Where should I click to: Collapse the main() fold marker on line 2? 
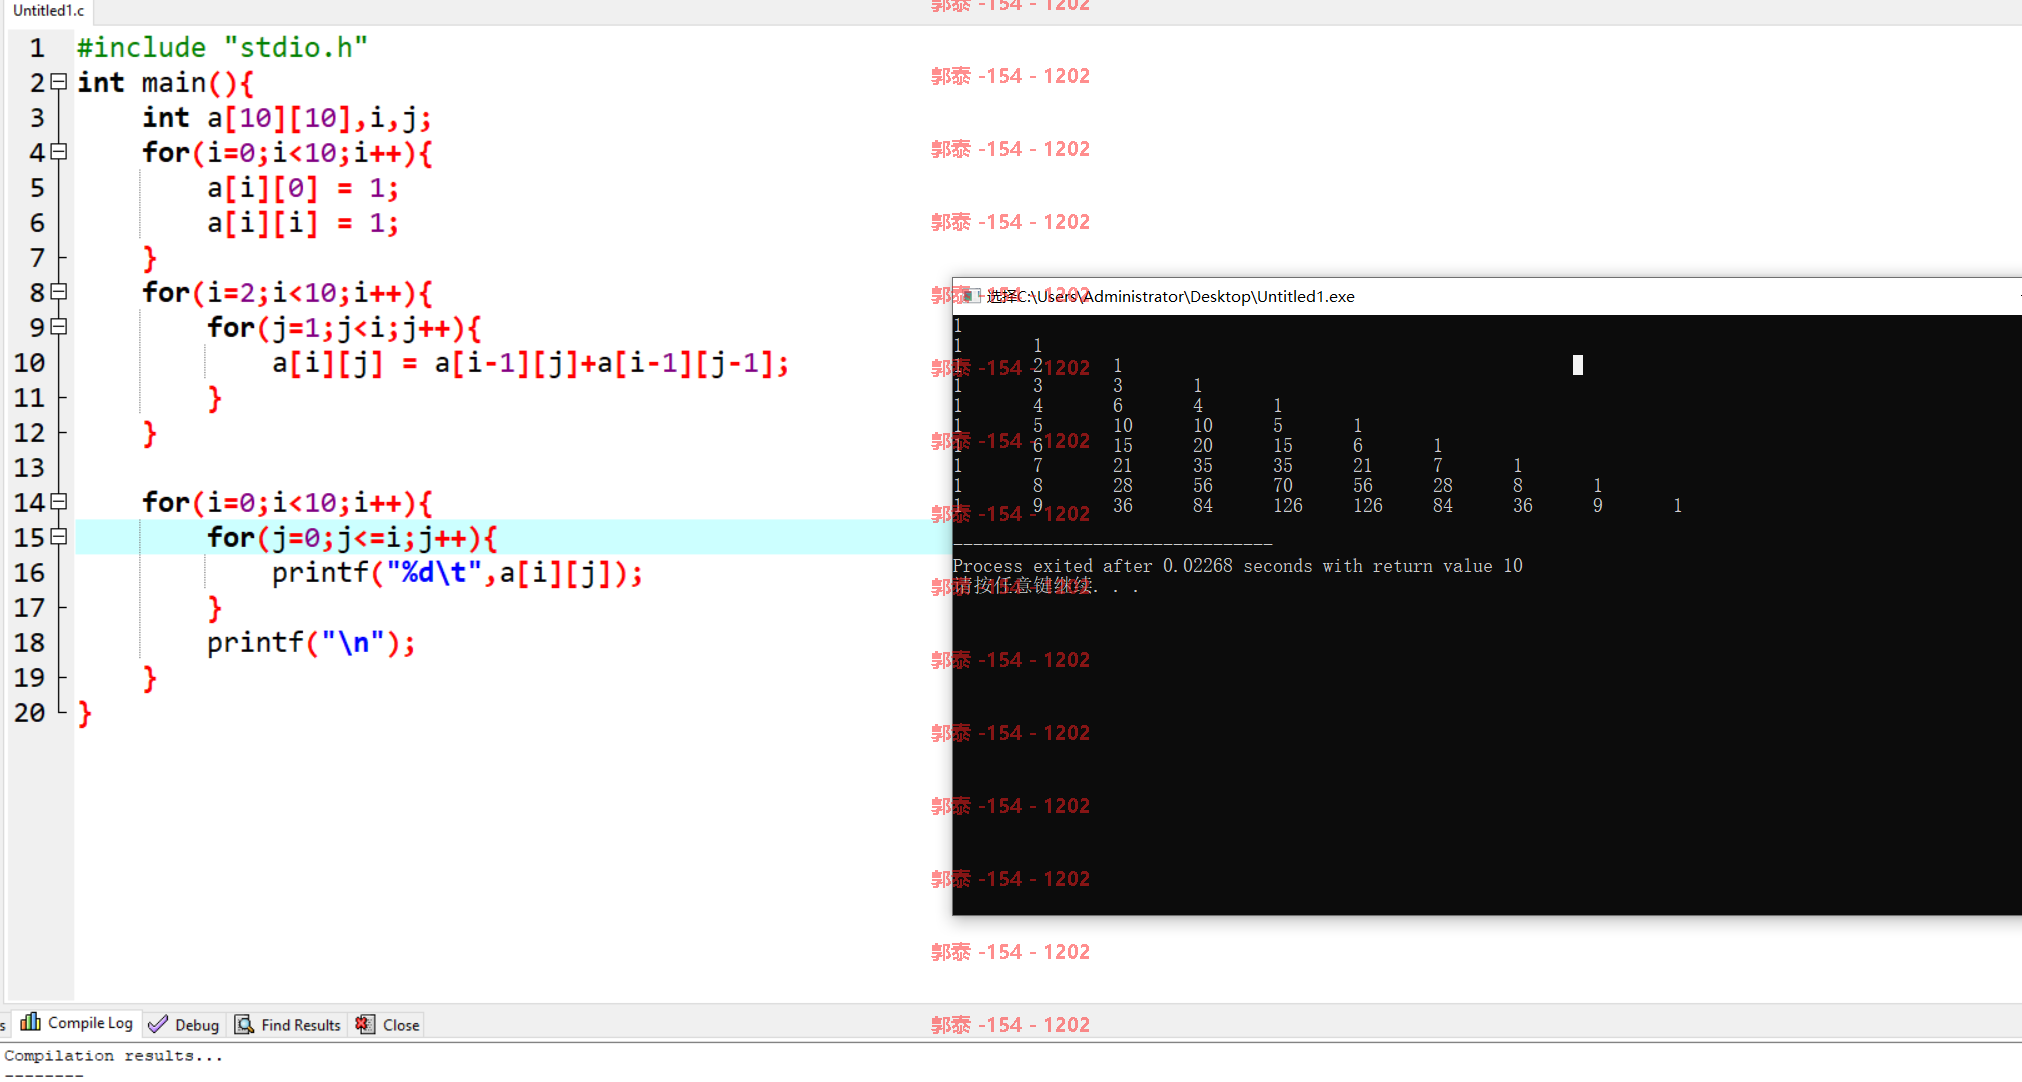click(x=59, y=82)
